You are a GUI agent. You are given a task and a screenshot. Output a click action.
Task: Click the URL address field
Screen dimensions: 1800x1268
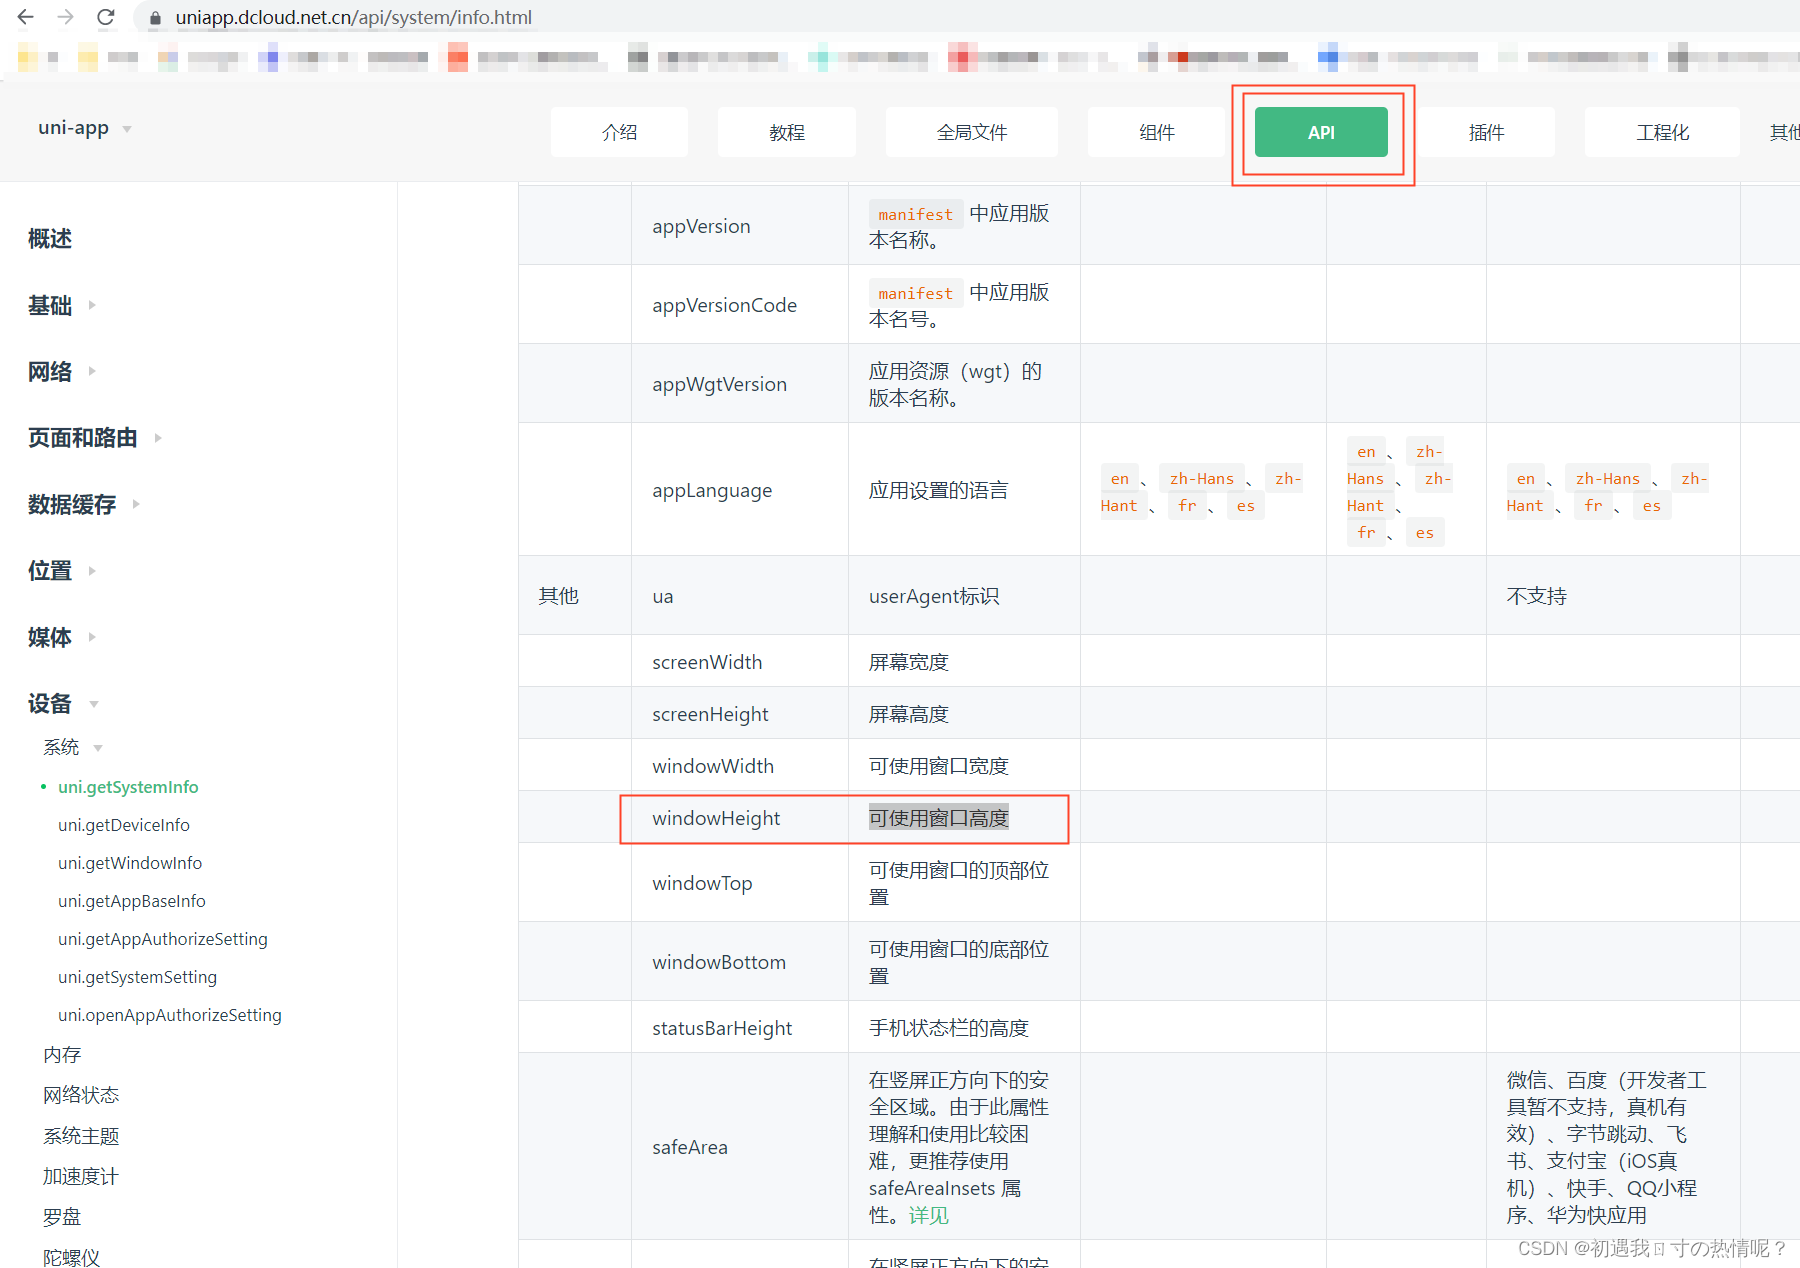point(354,17)
